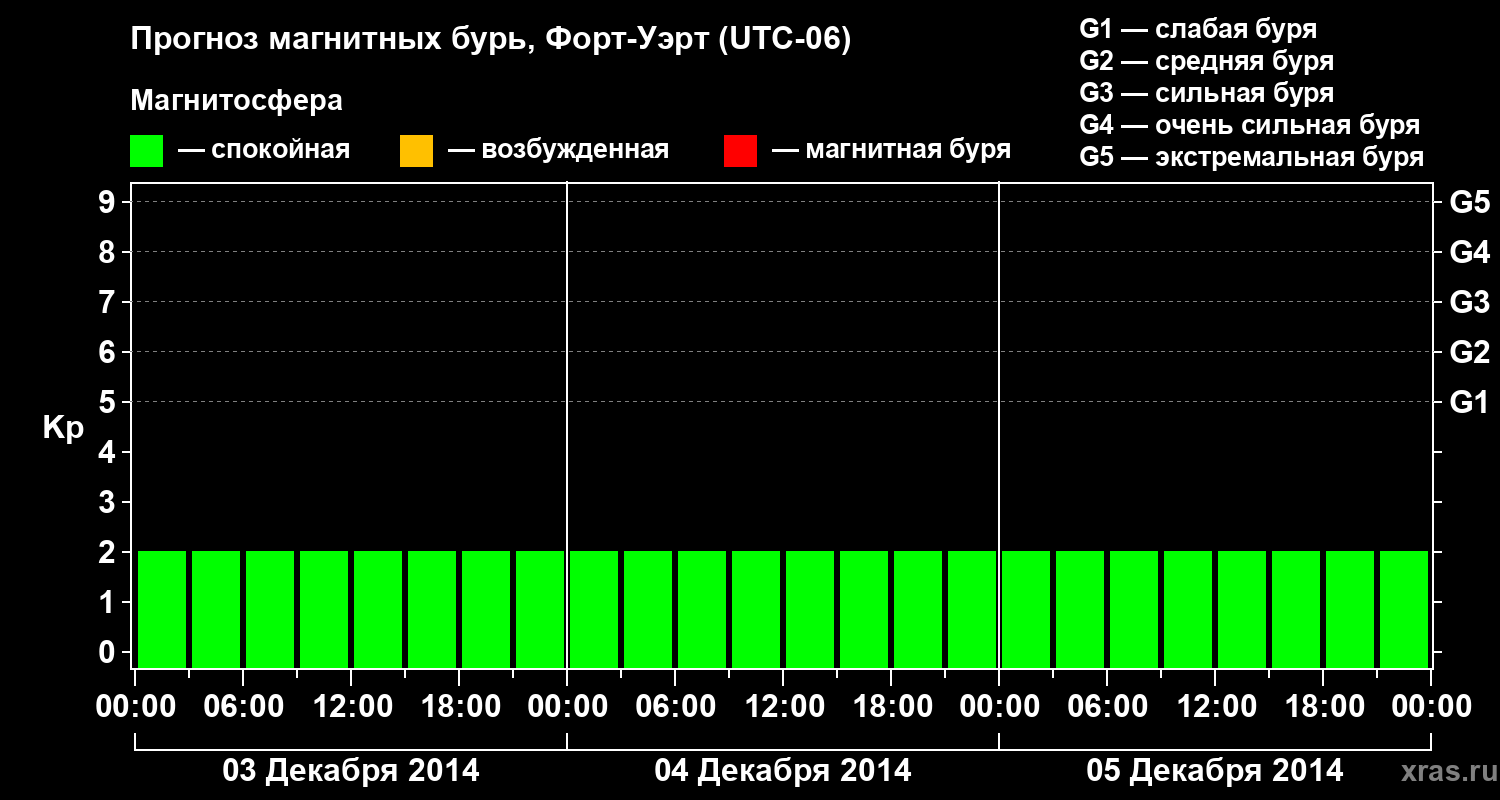Viewport: 1500px width, 800px height.
Task: Click the 'Kp' axis label
Action: click(63, 428)
